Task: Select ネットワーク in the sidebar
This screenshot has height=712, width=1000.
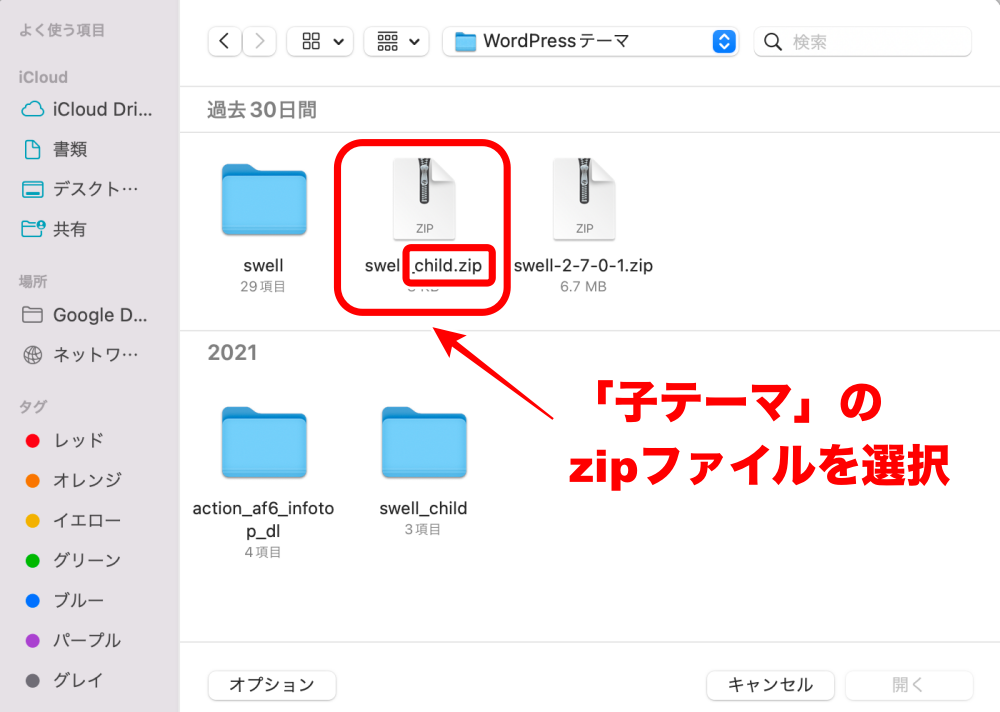Action: click(80, 354)
